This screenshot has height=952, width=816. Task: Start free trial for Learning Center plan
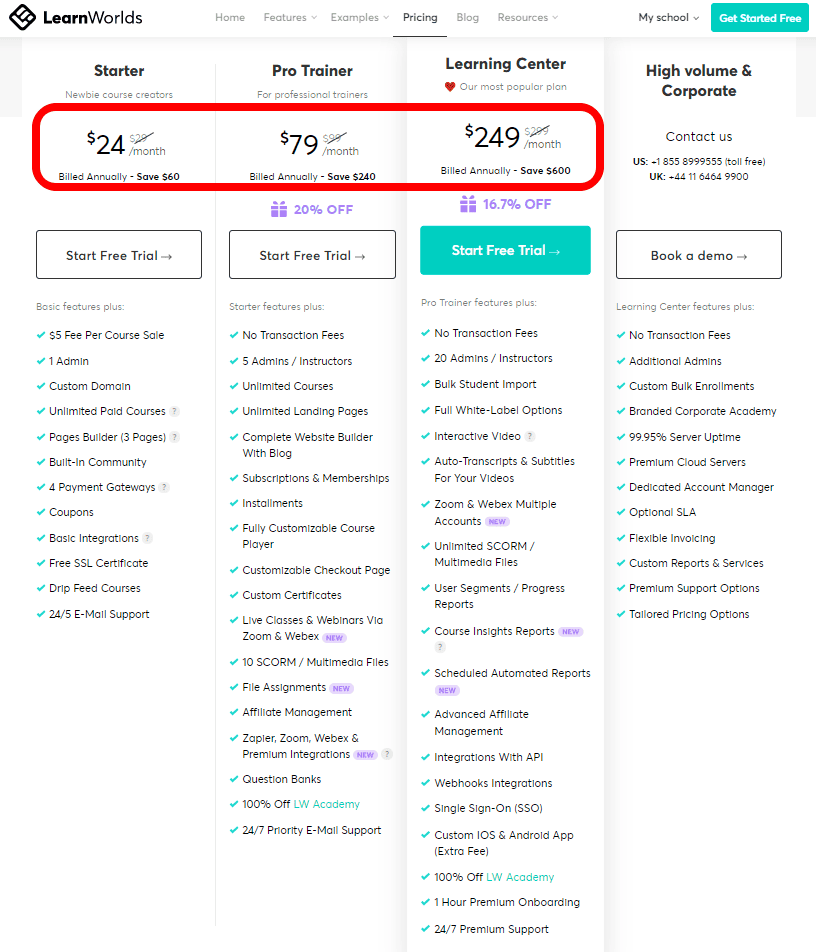(505, 250)
